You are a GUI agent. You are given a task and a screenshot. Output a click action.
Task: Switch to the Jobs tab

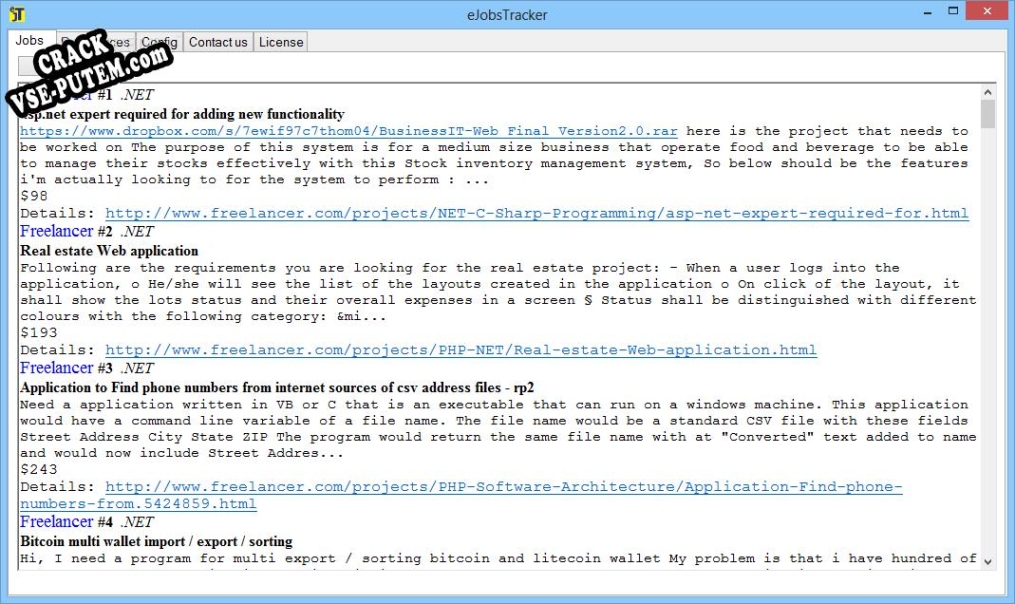click(30, 41)
